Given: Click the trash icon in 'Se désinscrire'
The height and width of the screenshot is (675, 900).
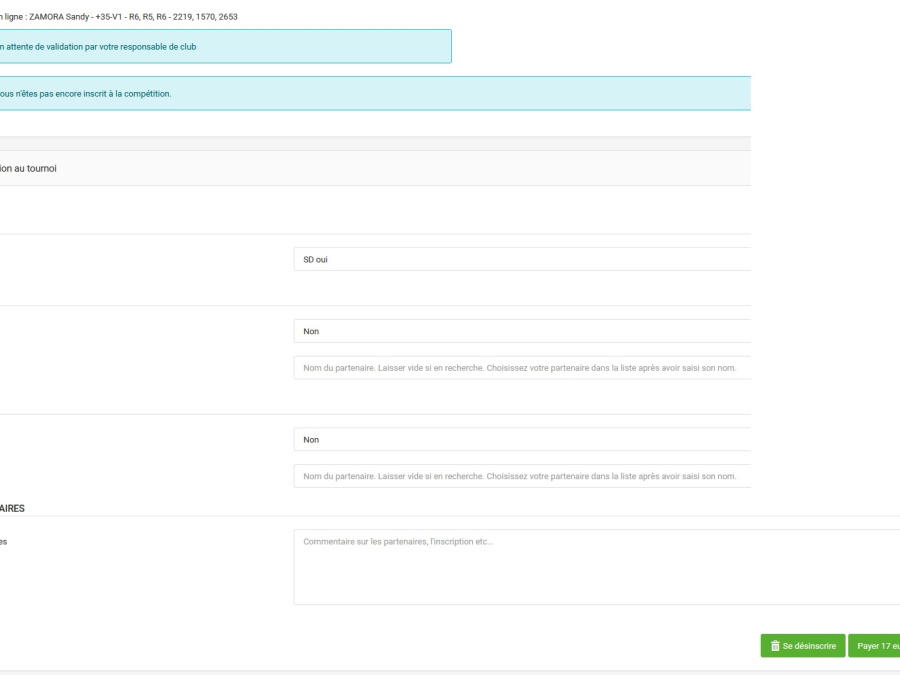Looking at the screenshot, I should tap(775, 646).
